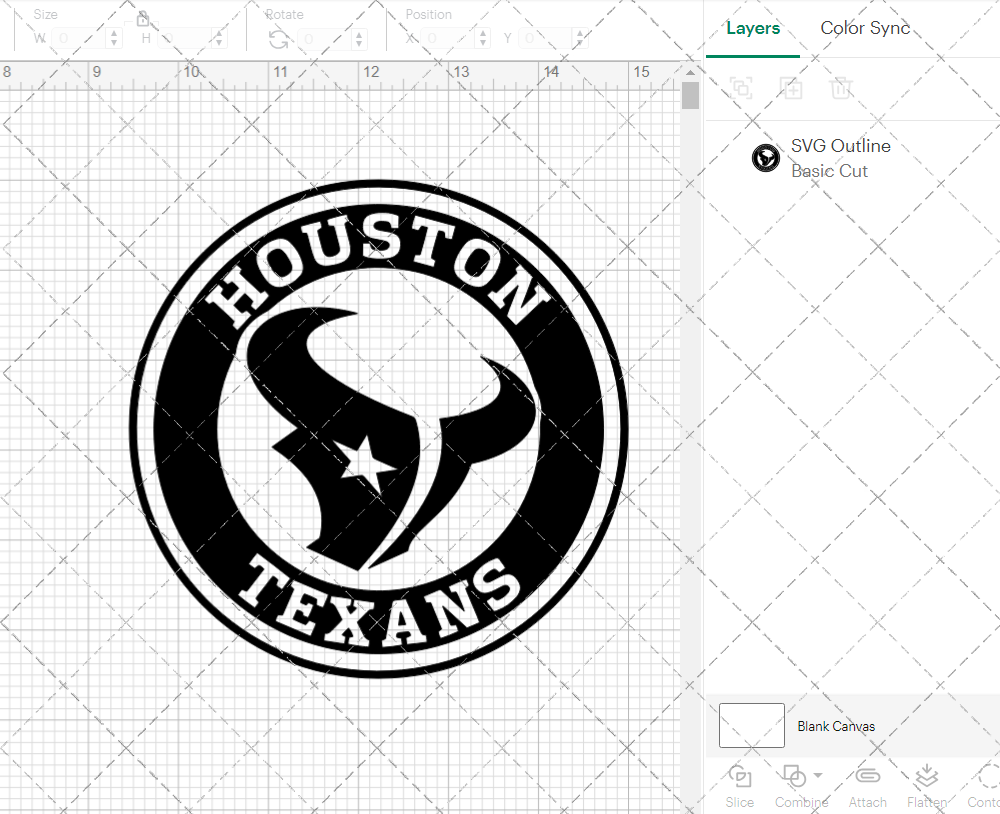Image resolution: width=1000 pixels, height=814 pixels.
Task: Click the canvas vertical scrollbar
Action: point(690,95)
